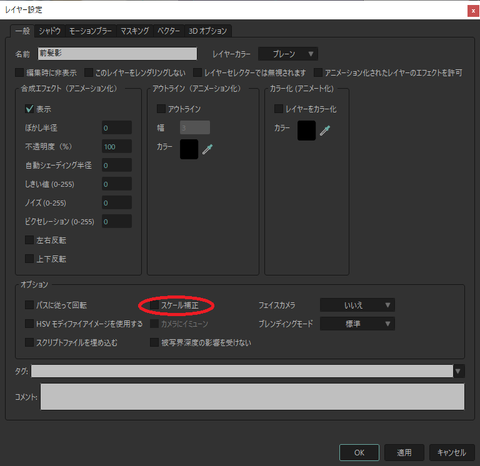Image resolution: width=480 pixels, height=466 pixels.
Task: Click the 自動シェーディング半径 value field
Action: pos(117,165)
